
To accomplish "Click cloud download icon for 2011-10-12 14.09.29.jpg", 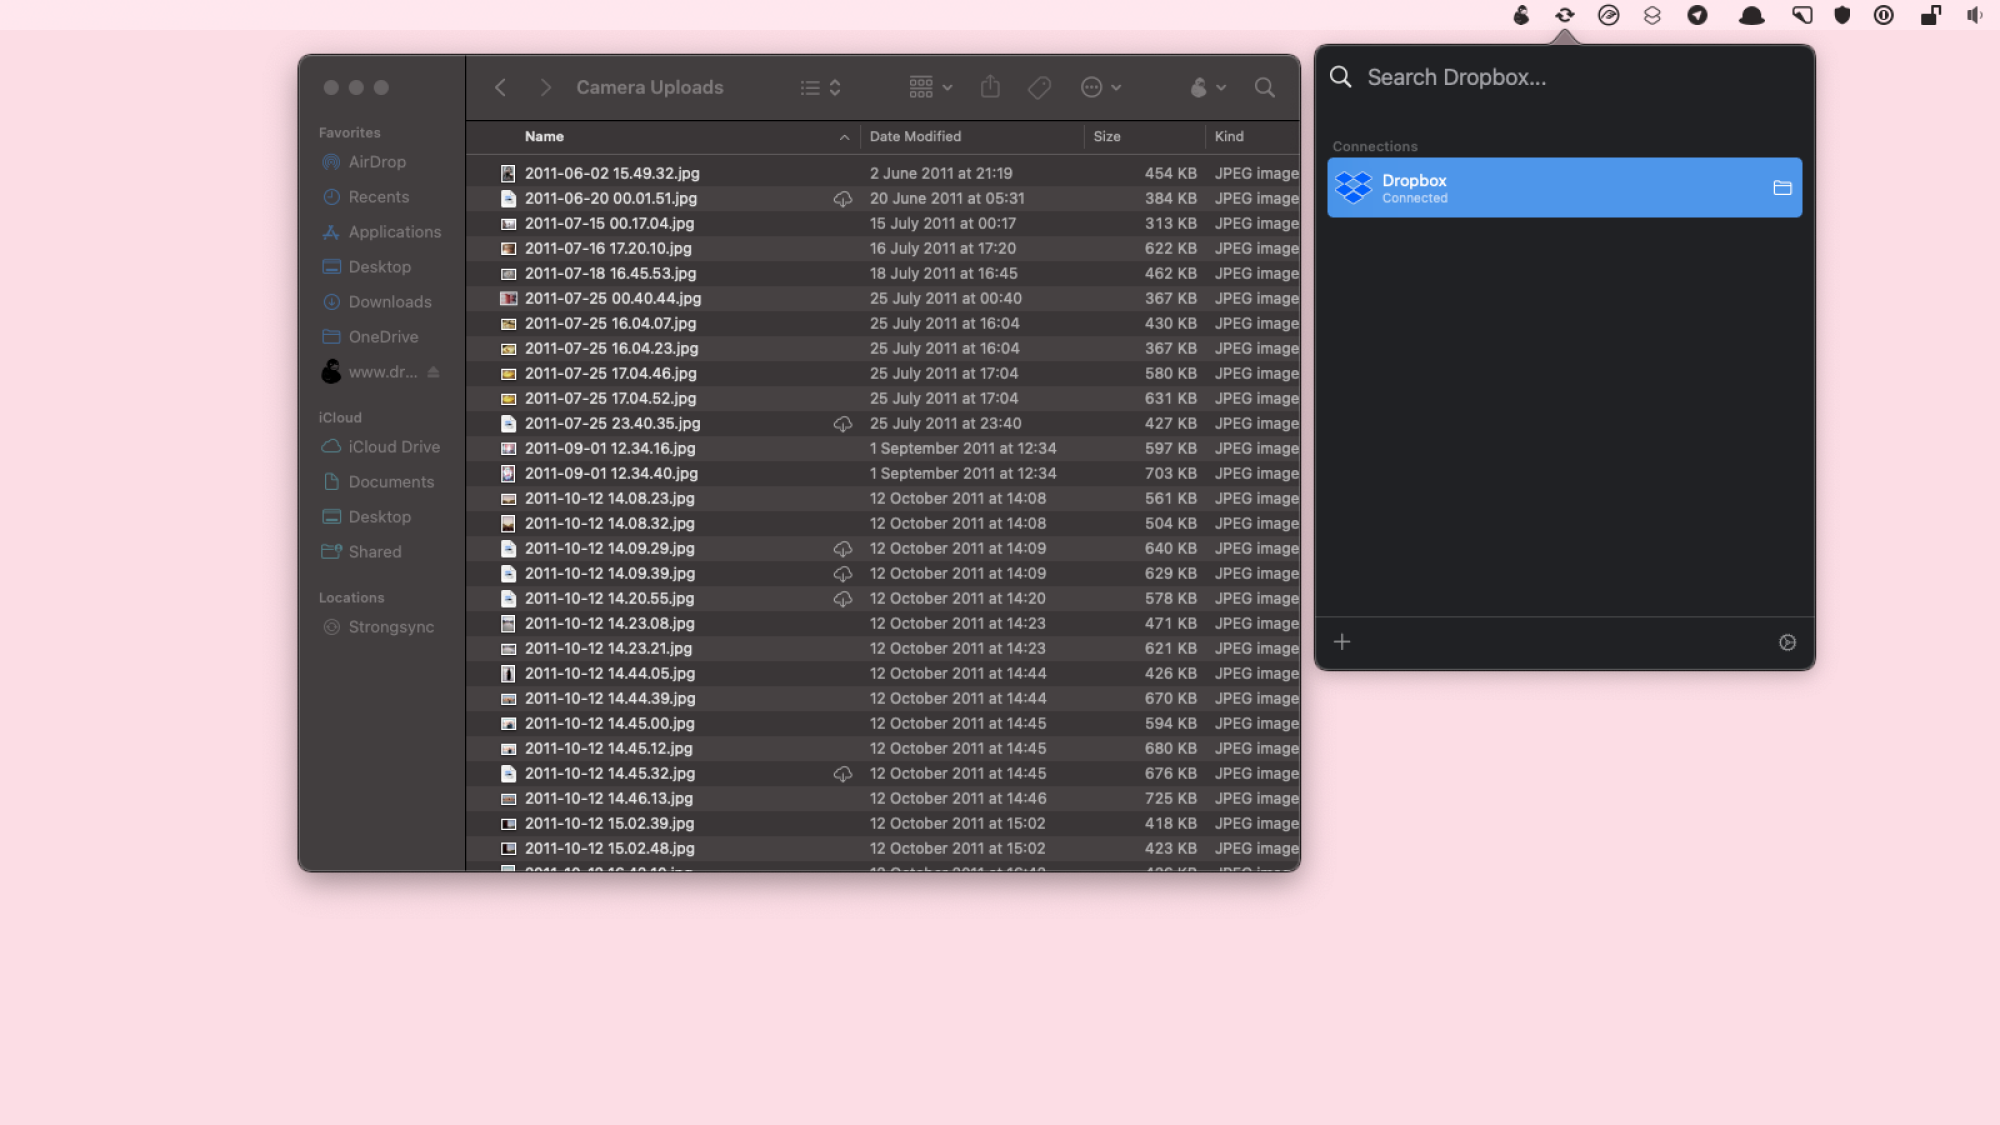I will [x=843, y=549].
